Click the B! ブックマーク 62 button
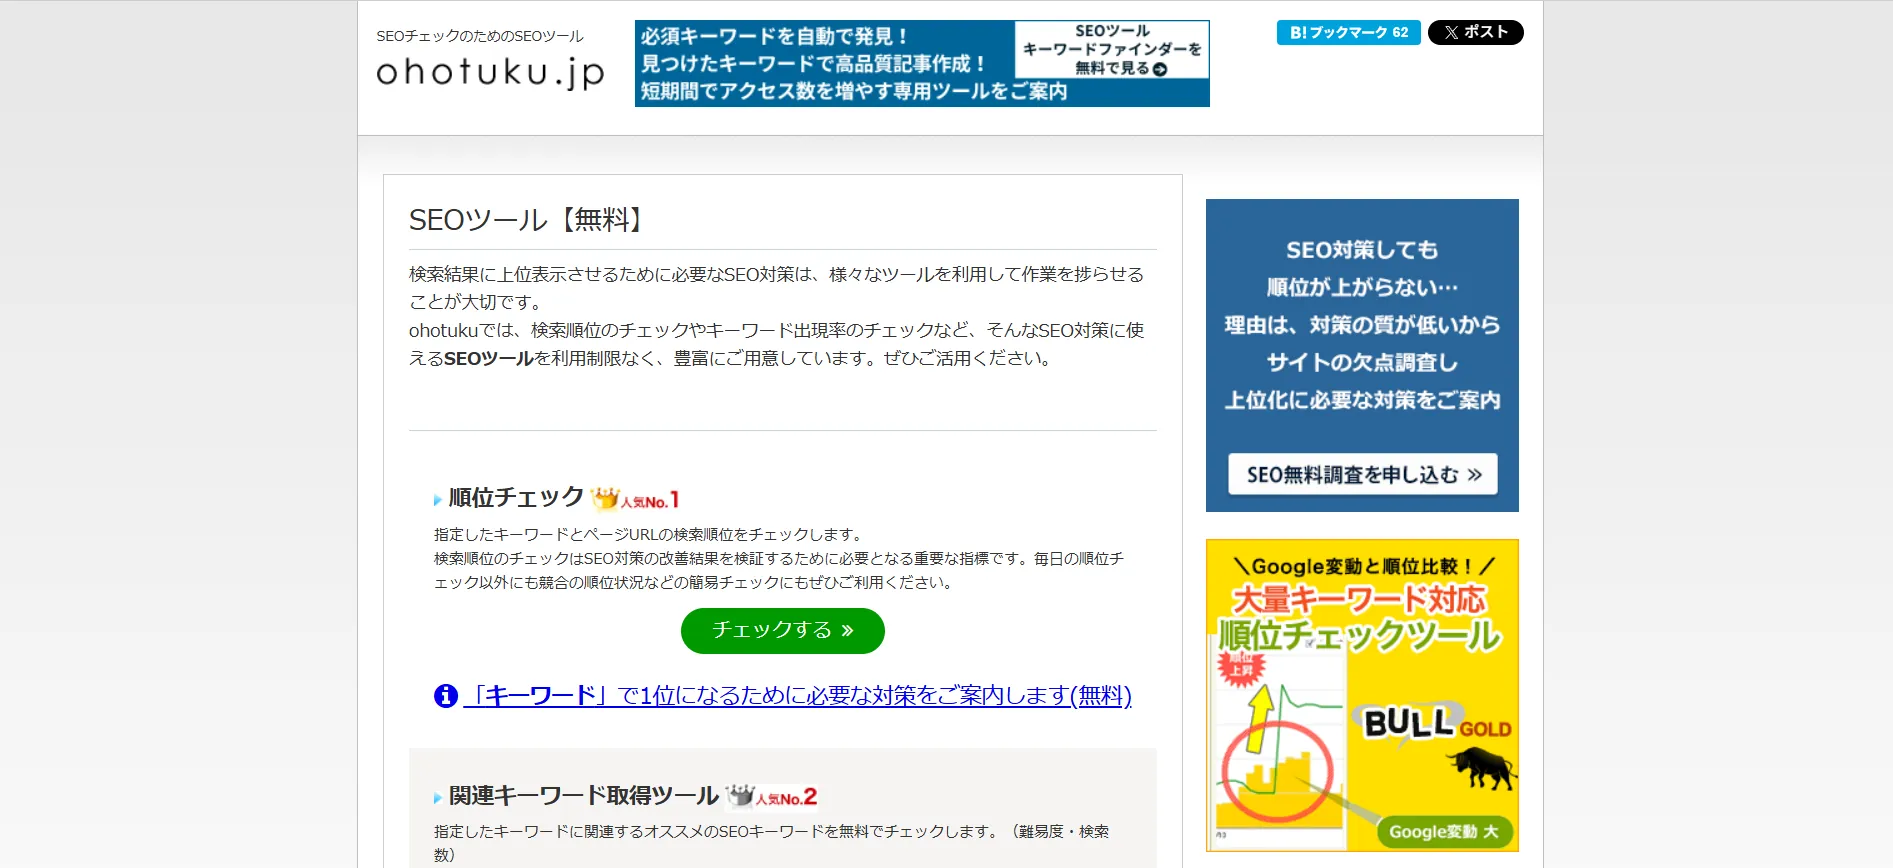The image size is (1893, 868). (1348, 32)
